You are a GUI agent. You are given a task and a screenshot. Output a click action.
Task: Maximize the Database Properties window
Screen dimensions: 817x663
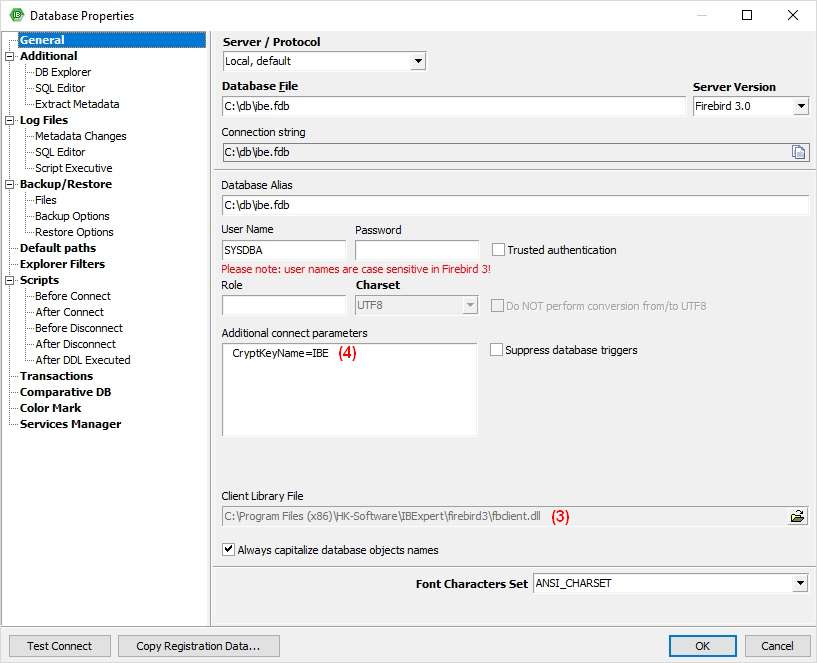pyautogui.click(x=747, y=15)
